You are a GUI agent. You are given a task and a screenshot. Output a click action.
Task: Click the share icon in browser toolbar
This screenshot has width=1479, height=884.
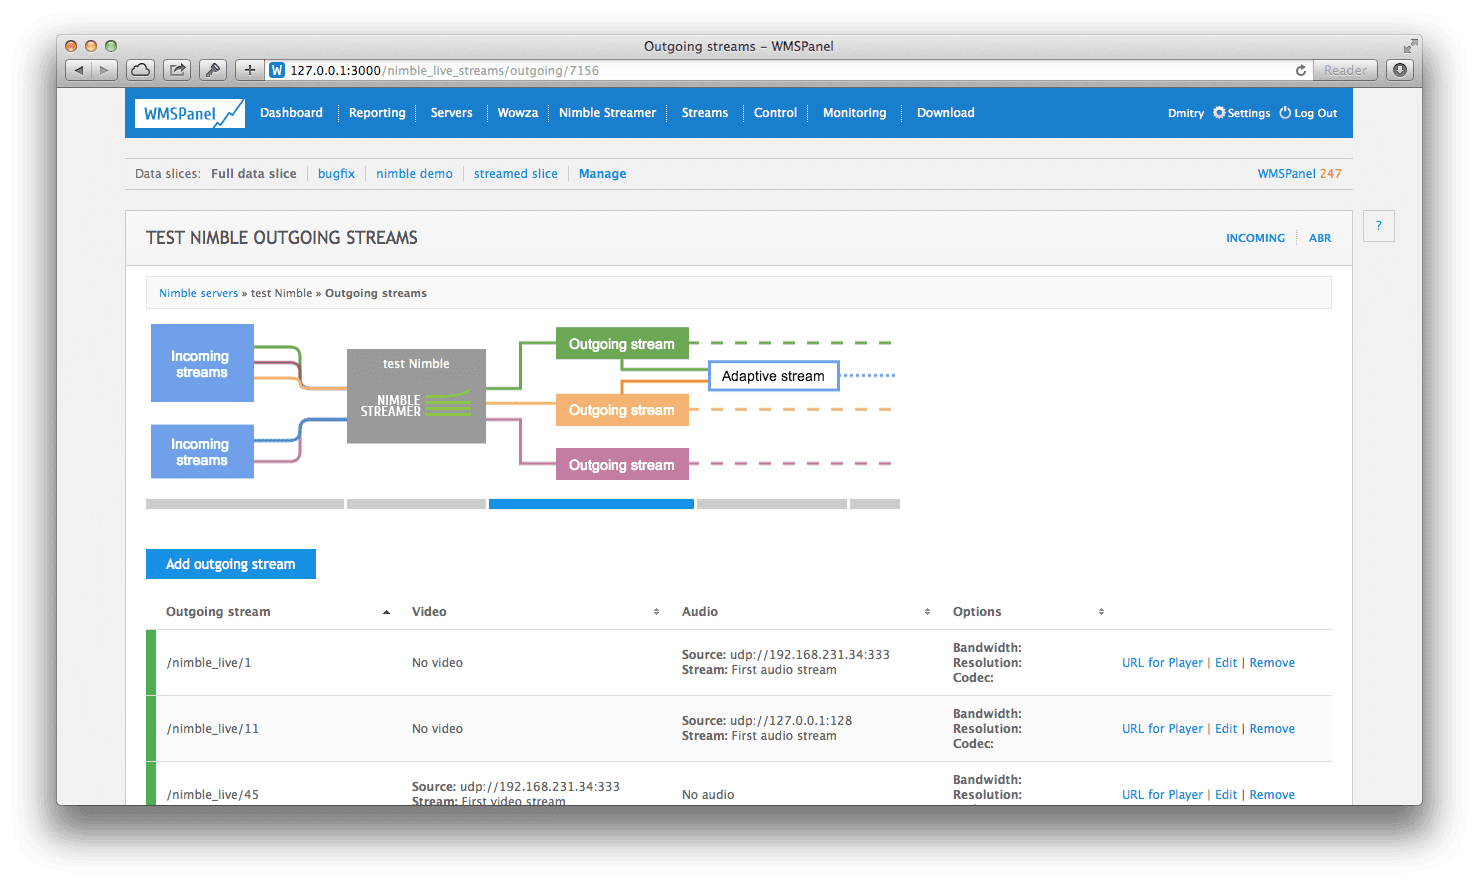pos(177,70)
